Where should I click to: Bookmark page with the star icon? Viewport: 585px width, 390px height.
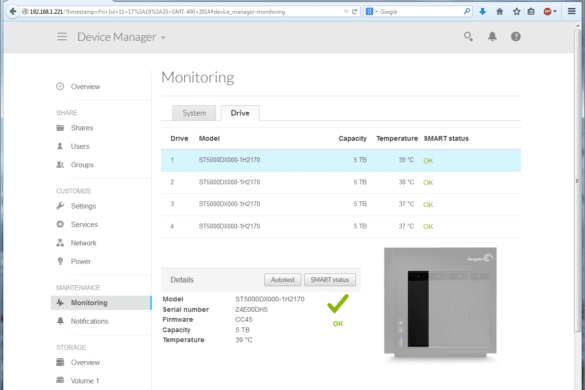click(516, 12)
